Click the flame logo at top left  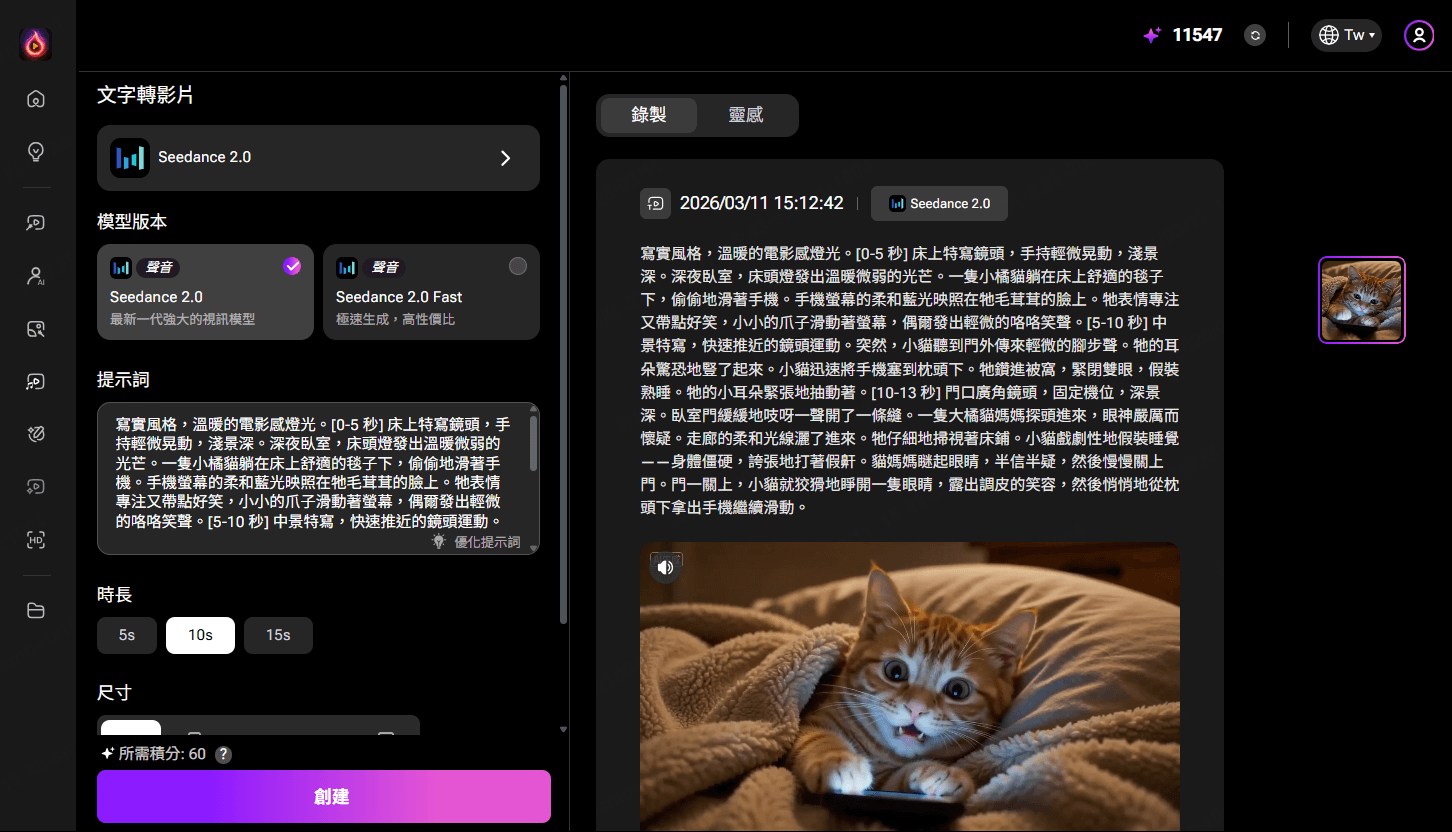coord(35,42)
